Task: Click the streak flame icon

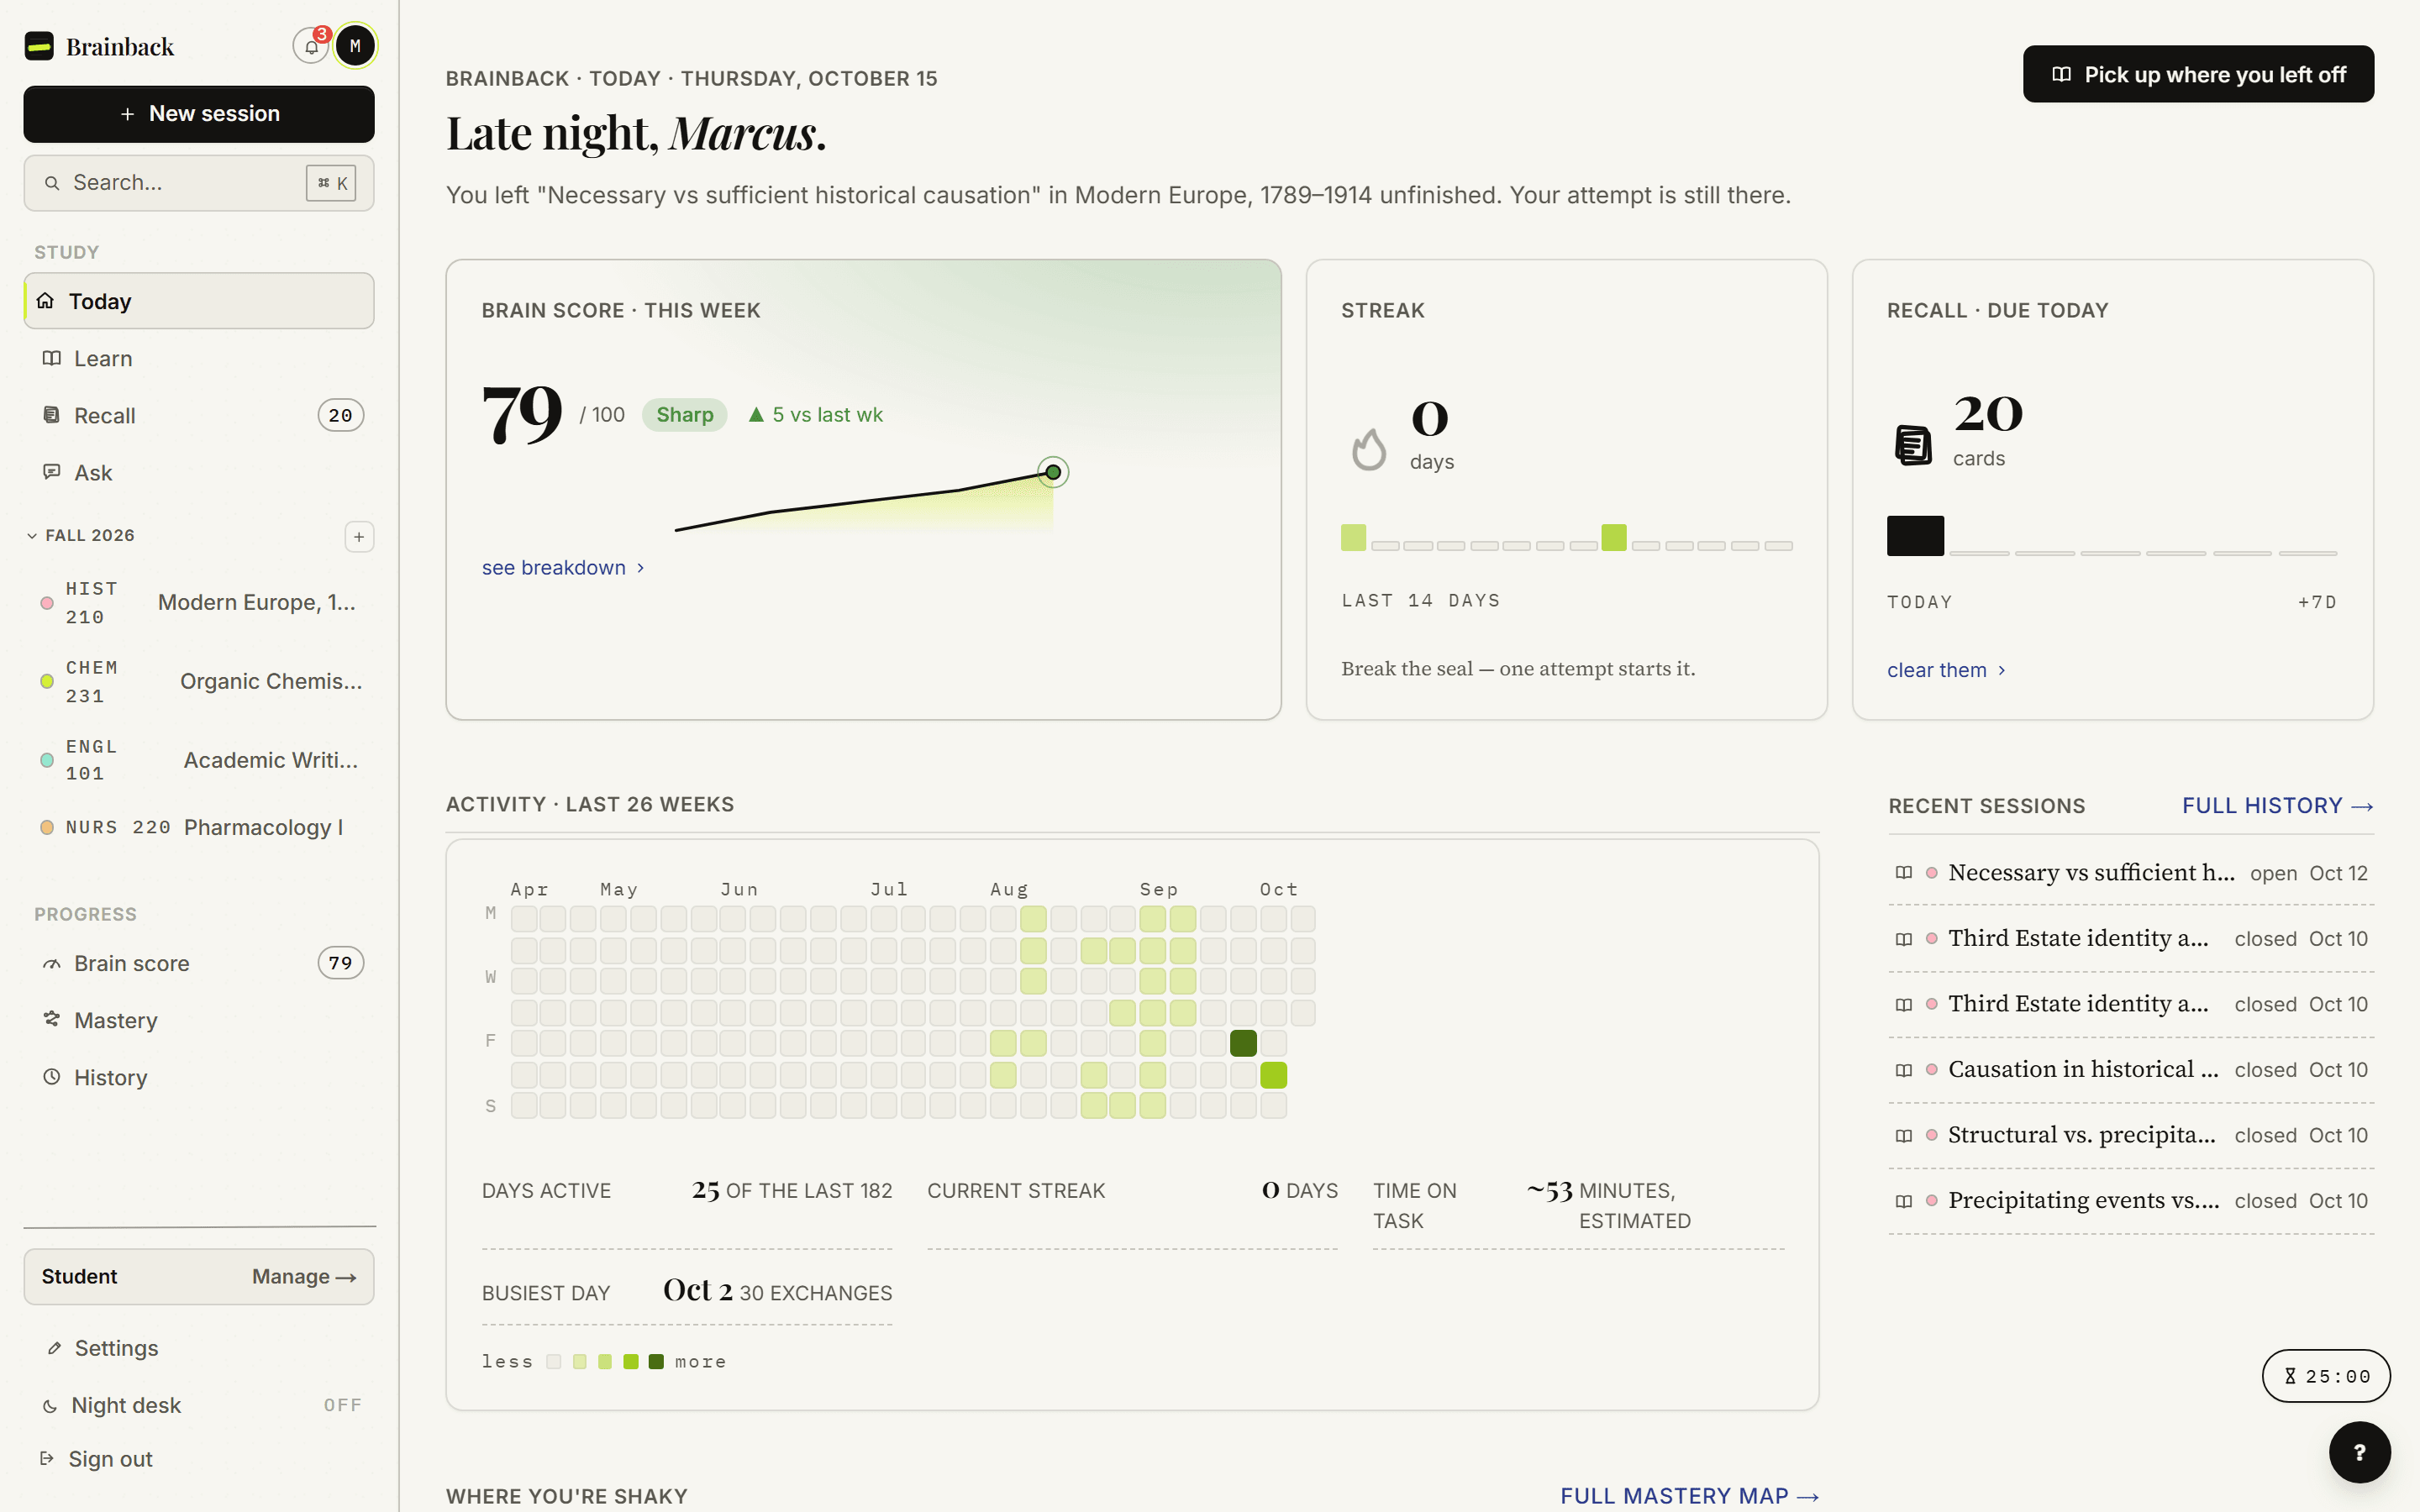Action: 1369,449
